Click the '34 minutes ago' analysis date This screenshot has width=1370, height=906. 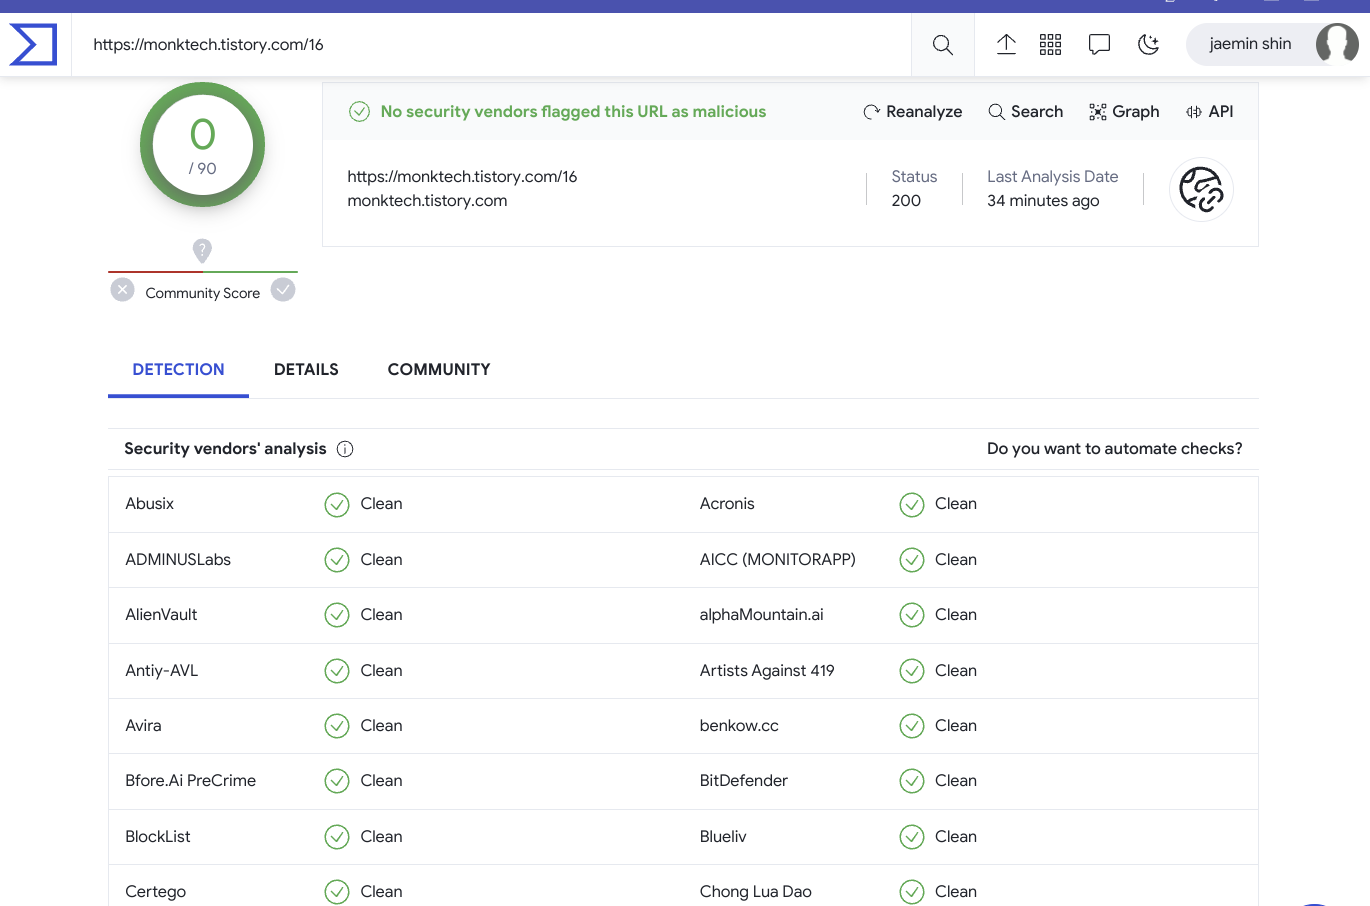coord(1043,201)
